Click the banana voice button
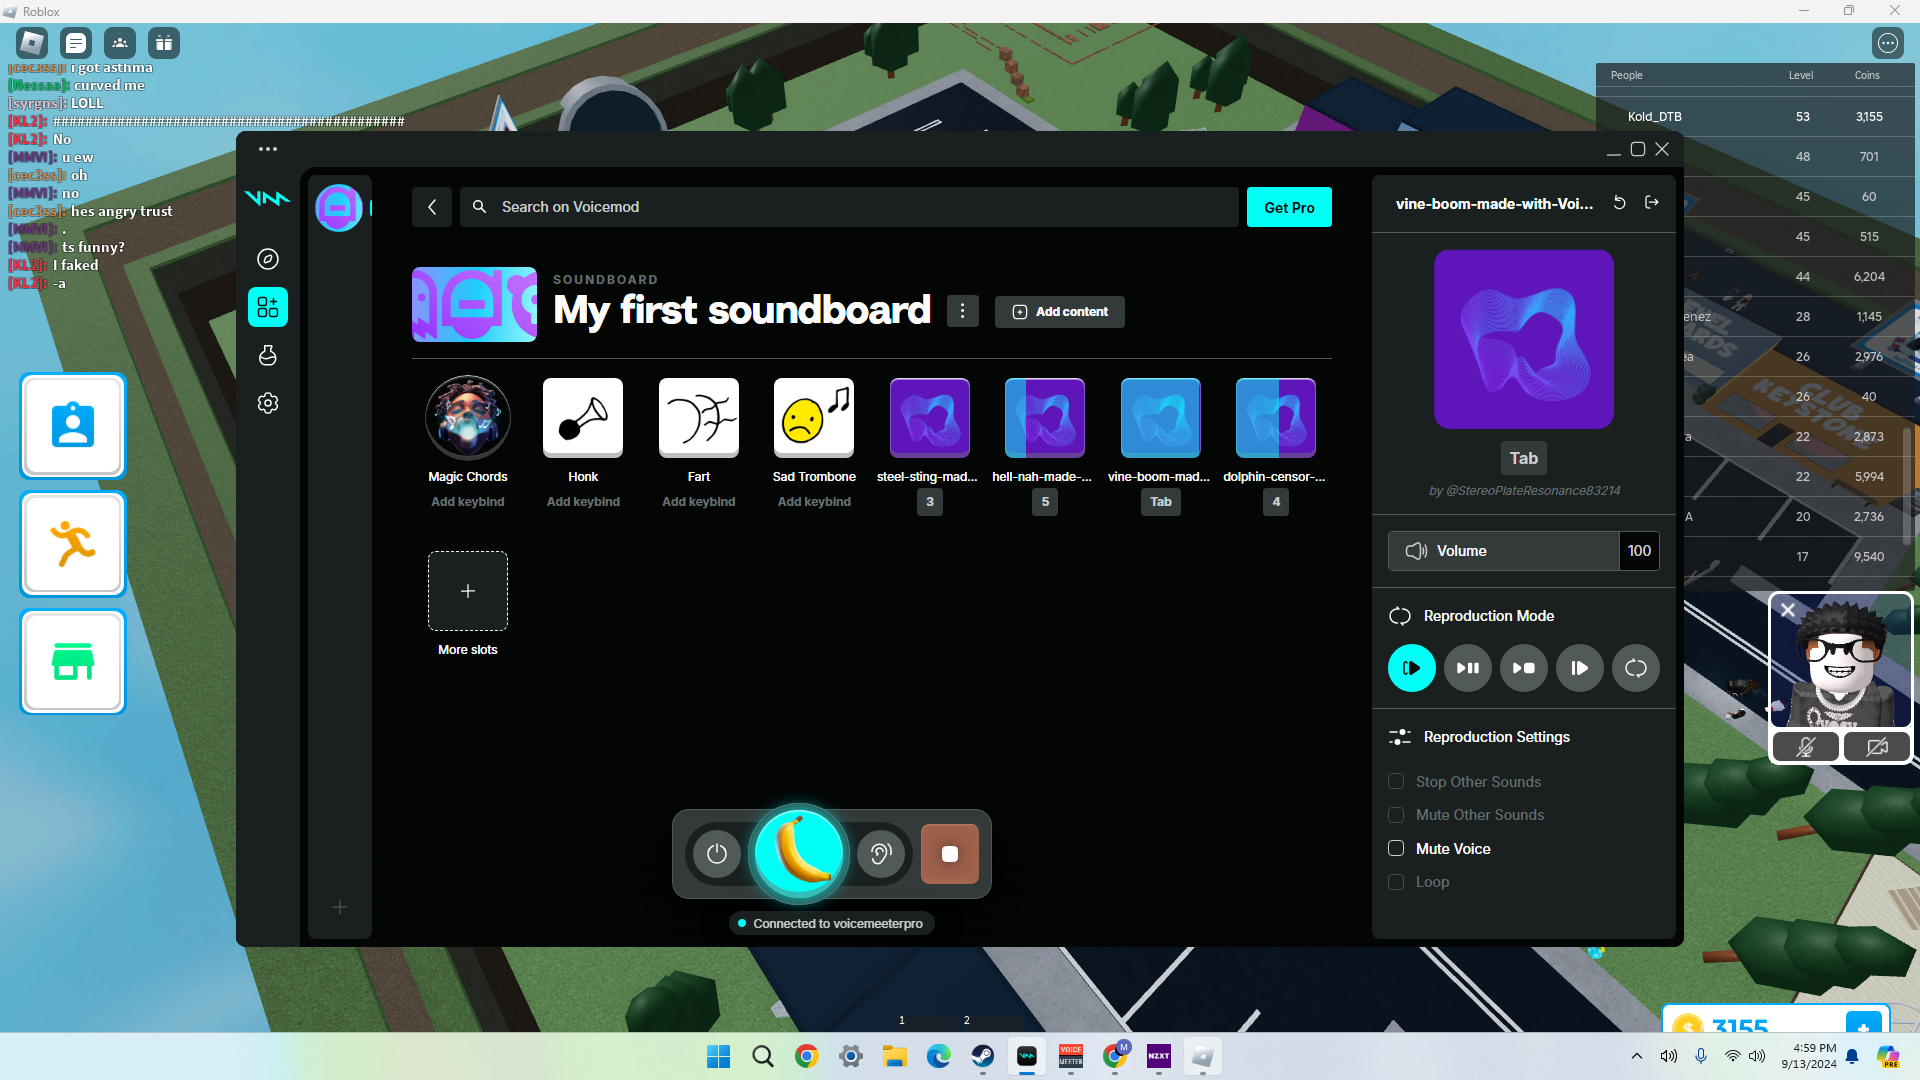The height and width of the screenshot is (1080, 1920). coord(799,853)
